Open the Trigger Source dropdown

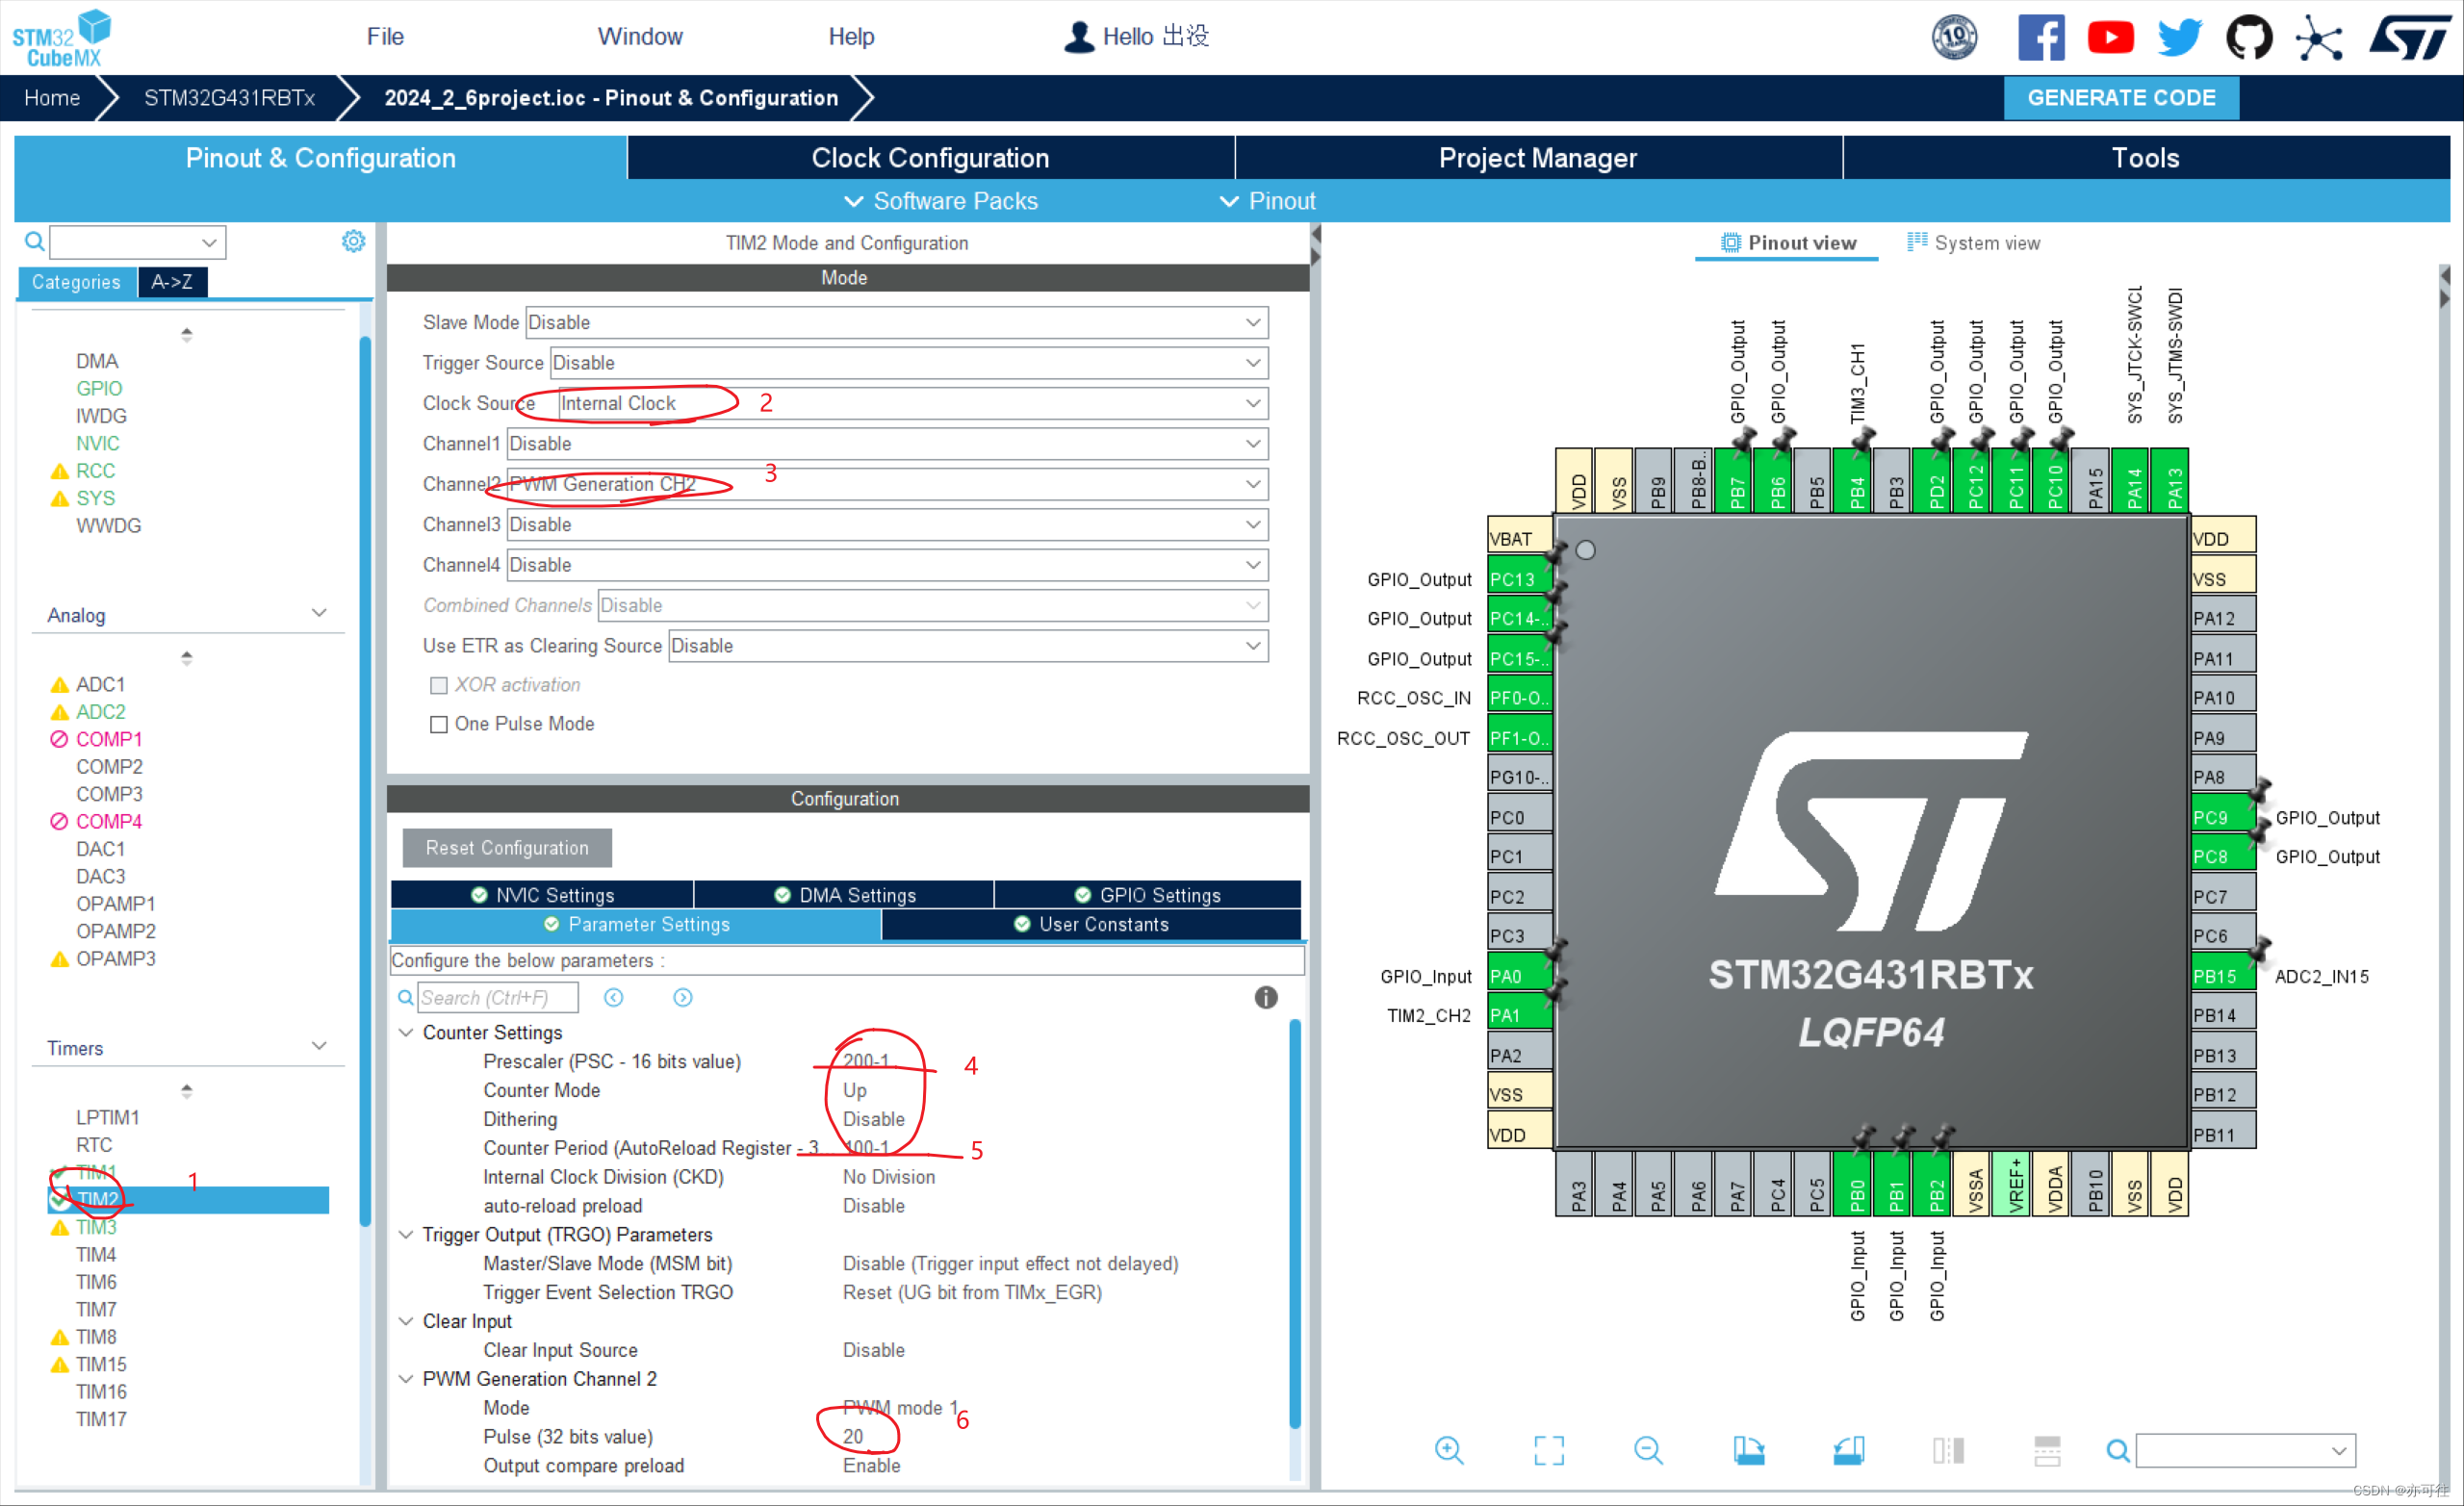pyautogui.click(x=909, y=363)
